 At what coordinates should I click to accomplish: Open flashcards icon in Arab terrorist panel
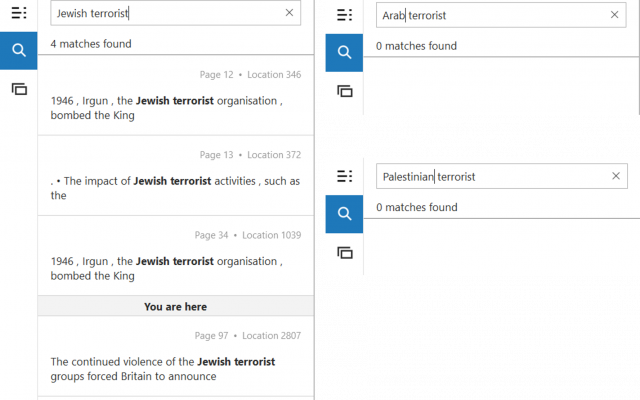click(x=345, y=91)
